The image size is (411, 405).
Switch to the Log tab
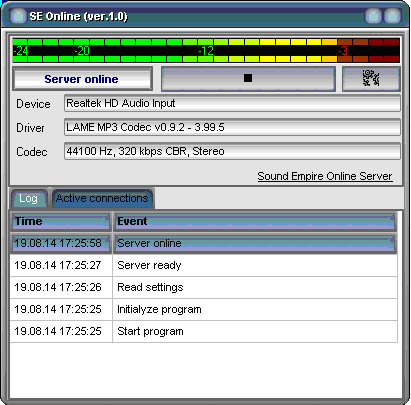29,199
